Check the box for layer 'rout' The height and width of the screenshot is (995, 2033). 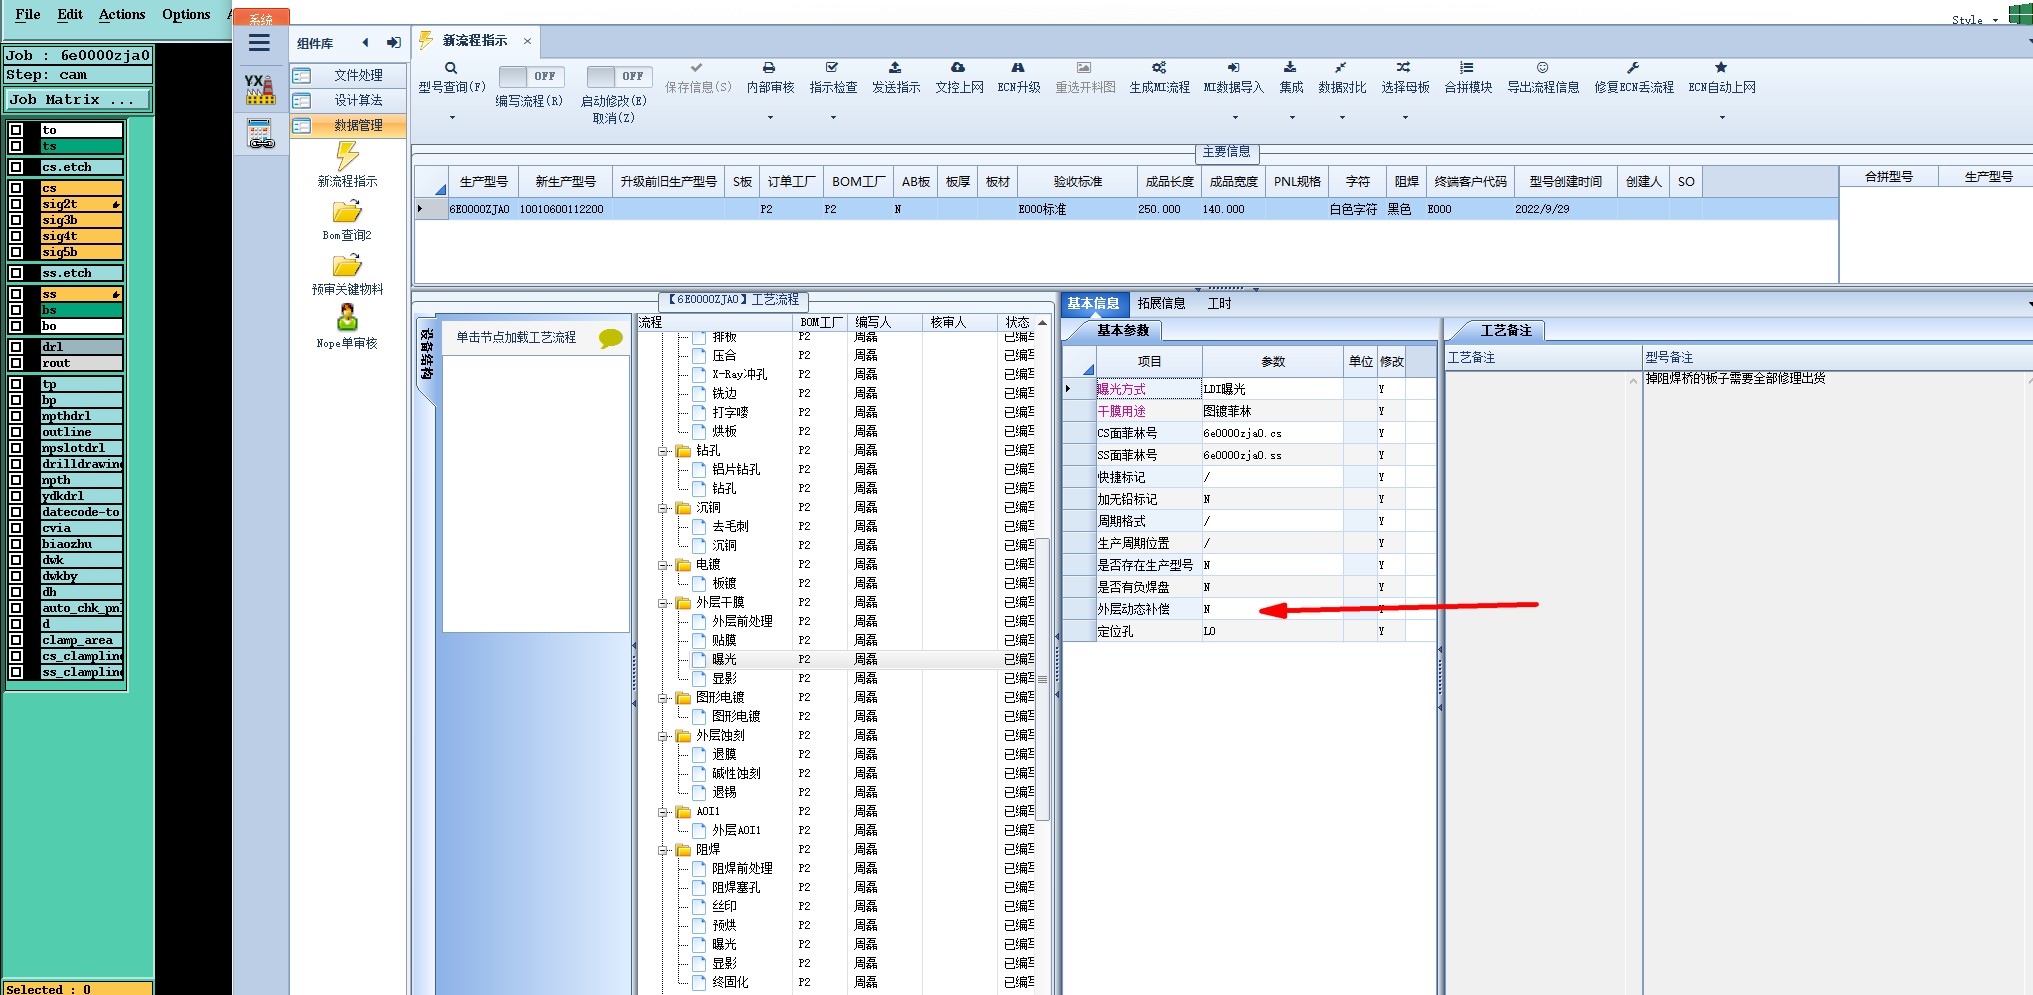tap(16, 363)
